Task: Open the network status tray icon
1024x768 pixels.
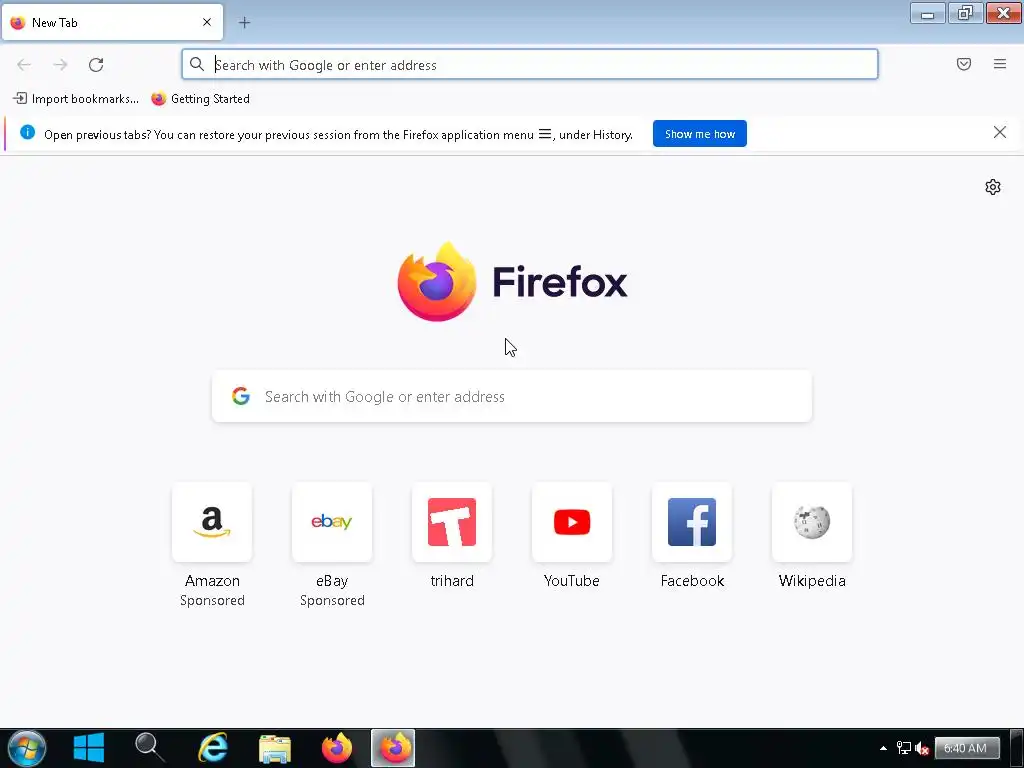Action: [x=904, y=748]
